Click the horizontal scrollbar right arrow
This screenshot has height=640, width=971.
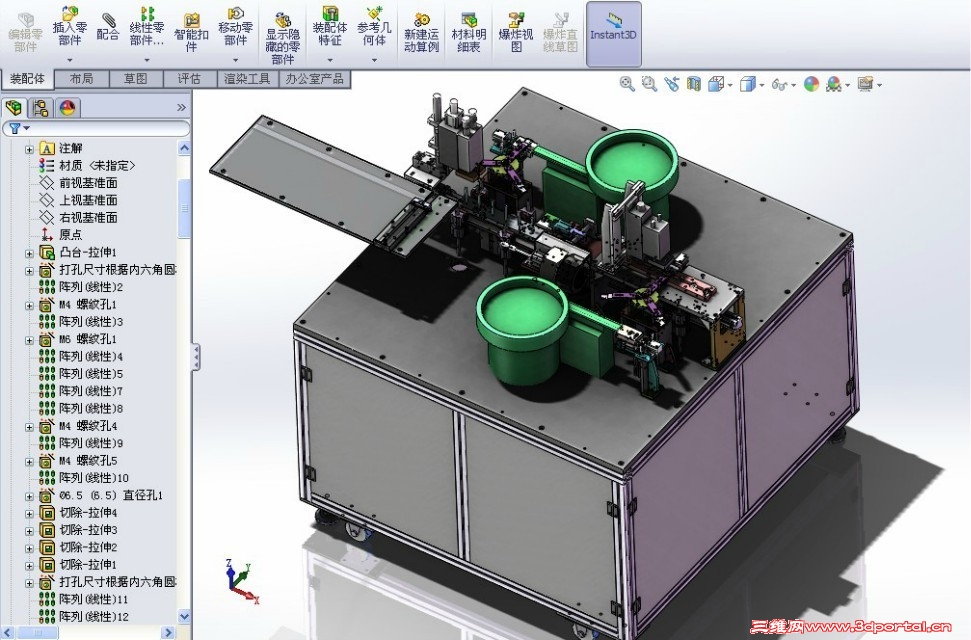[168, 633]
